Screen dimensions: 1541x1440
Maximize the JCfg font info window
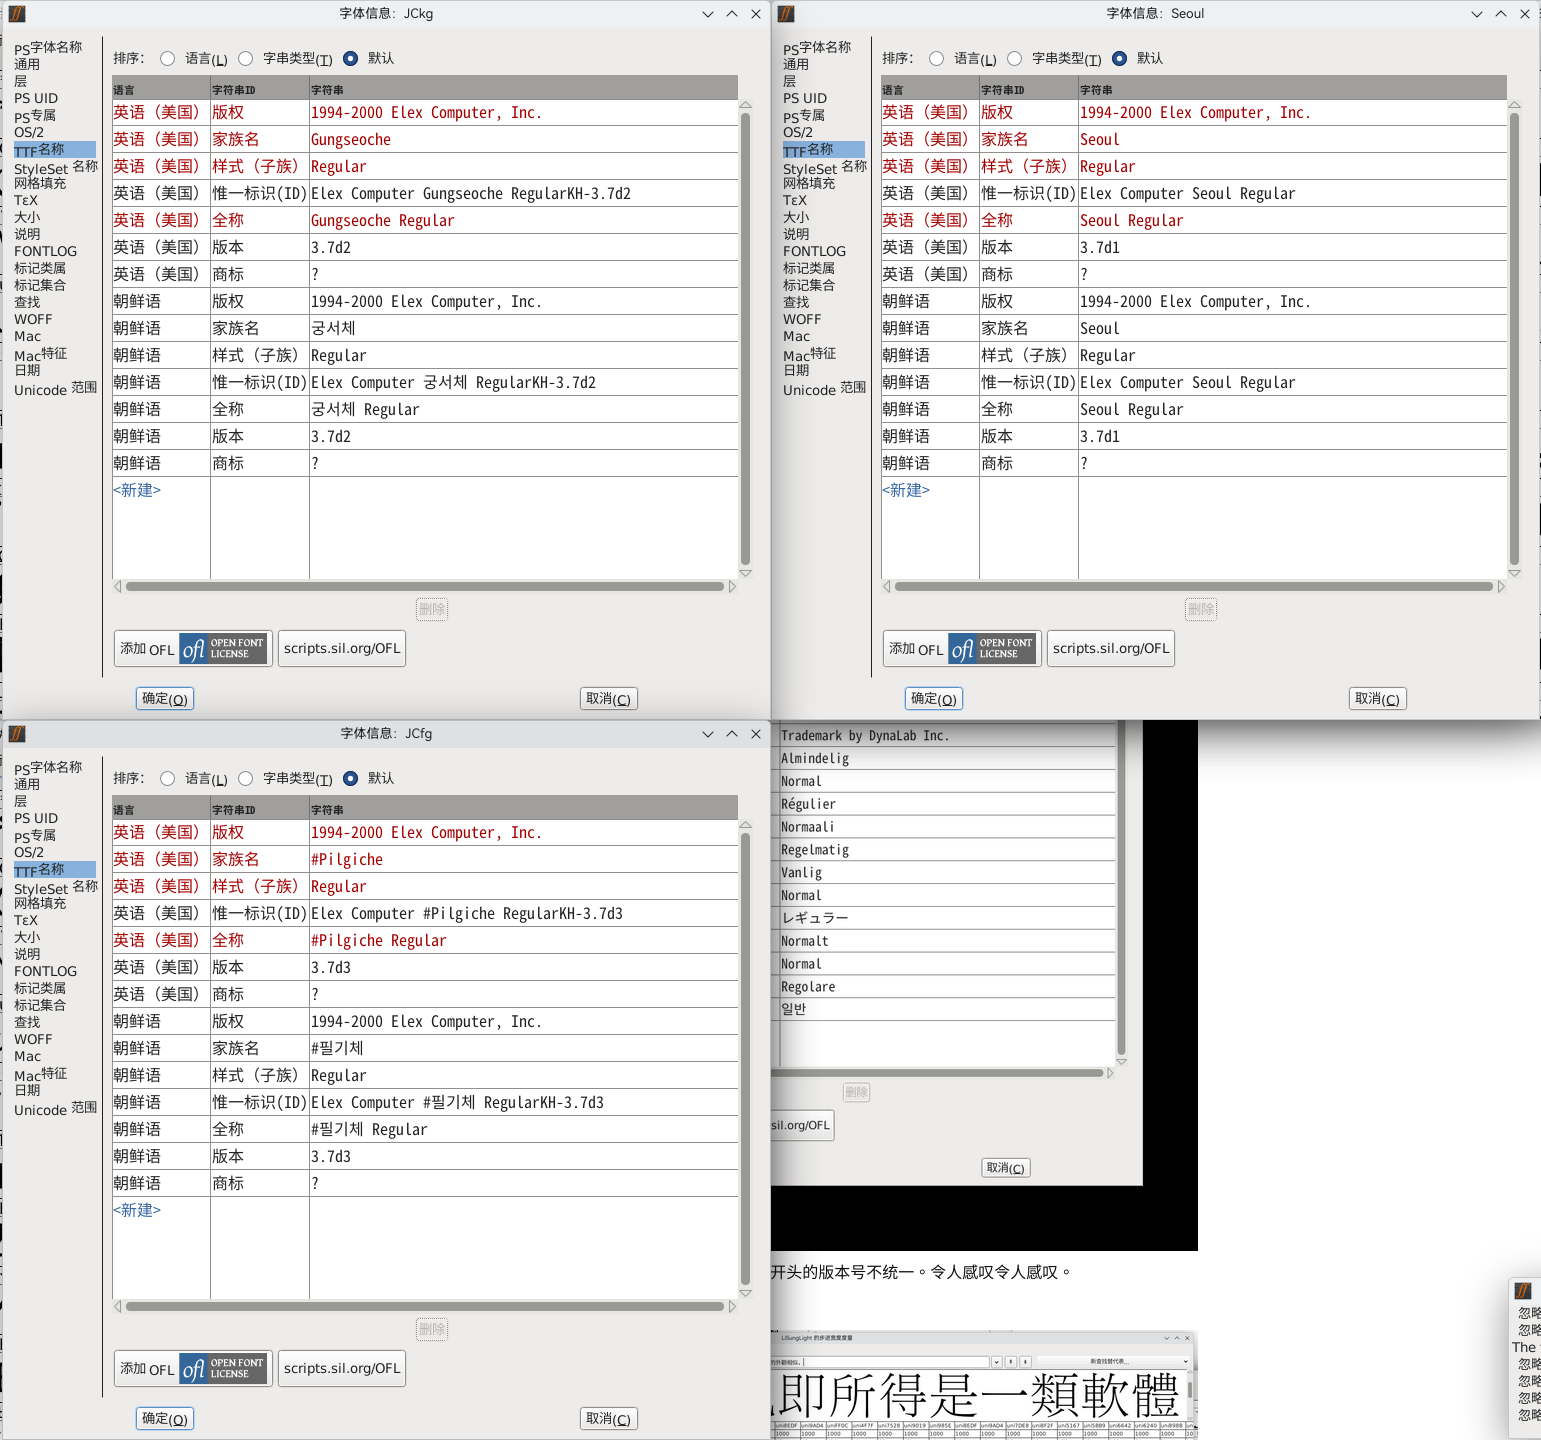click(x=732, y=734)
